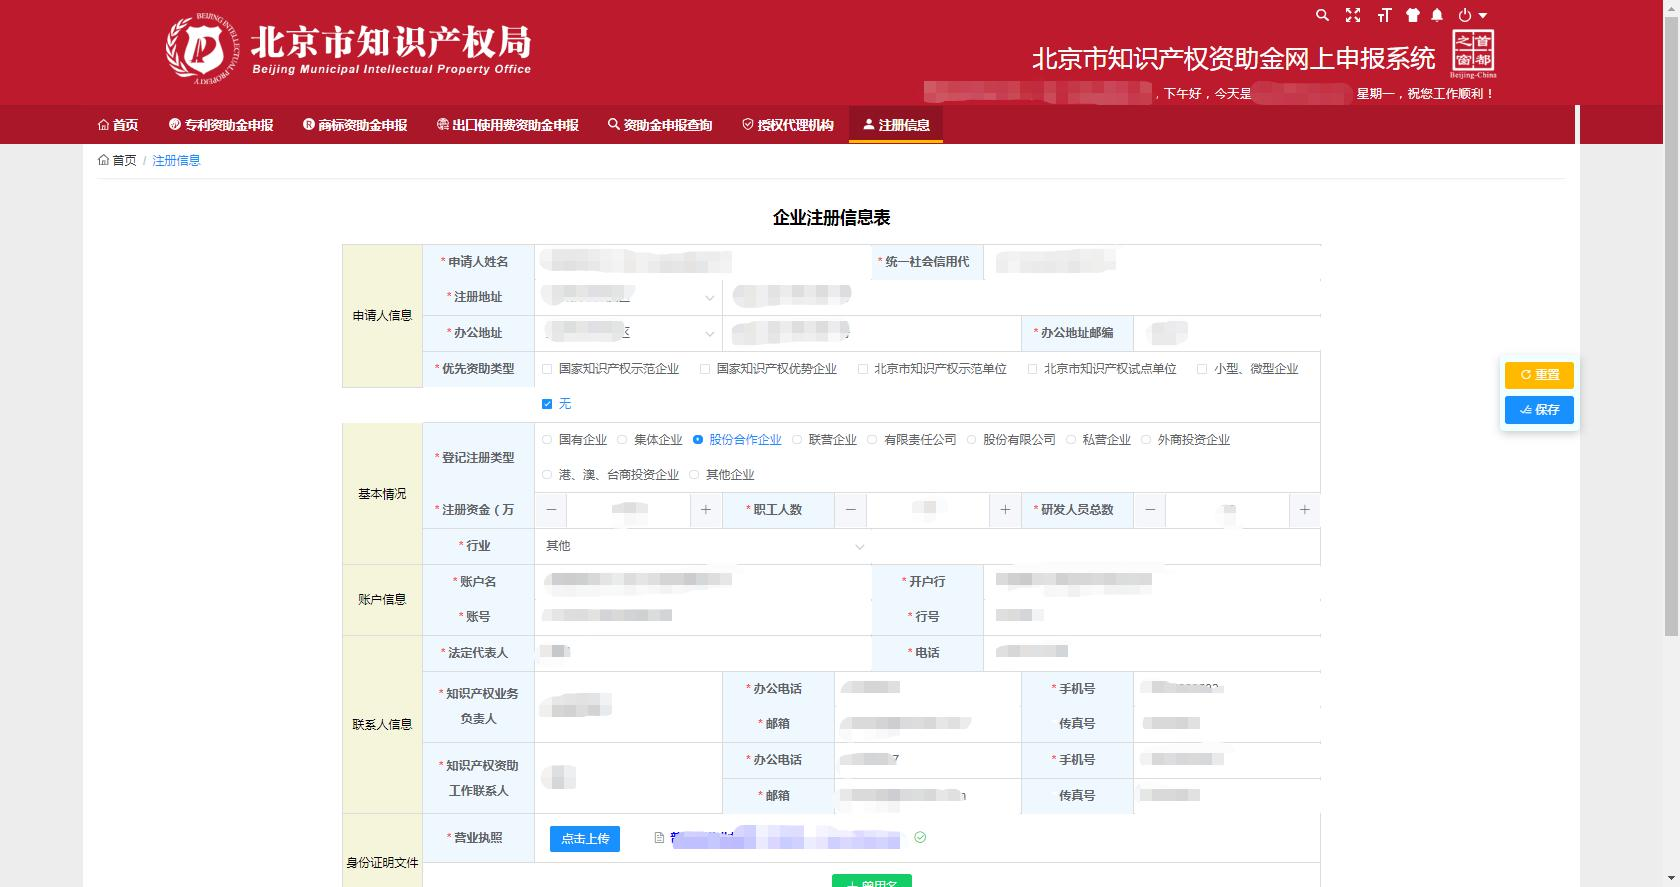Open the 出口使用费资助金申报 tab
Screen dimensions: 1680x887
(x=508, y=125)
